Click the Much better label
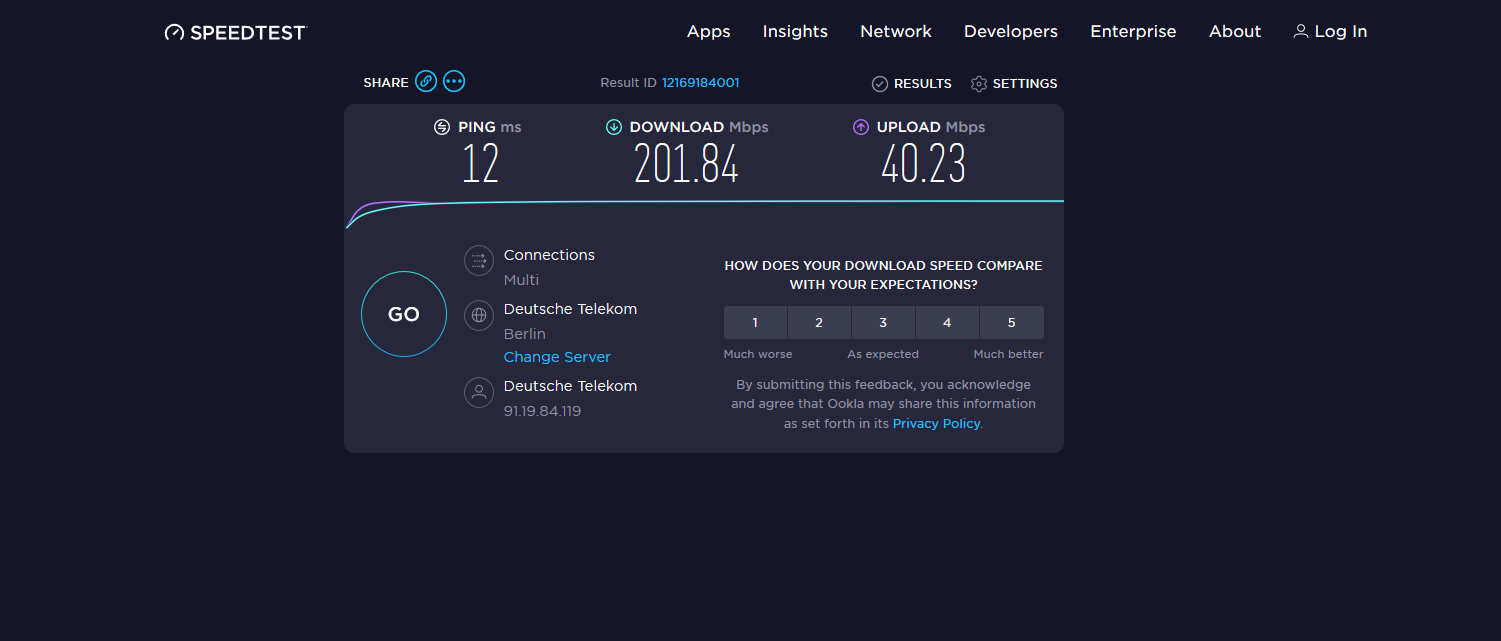1501x641 pixels. (1008, 354)
